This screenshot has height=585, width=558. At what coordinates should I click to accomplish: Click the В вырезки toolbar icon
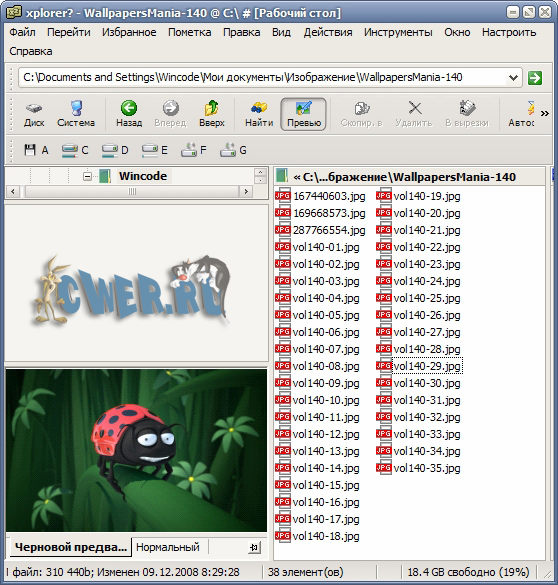467,115
